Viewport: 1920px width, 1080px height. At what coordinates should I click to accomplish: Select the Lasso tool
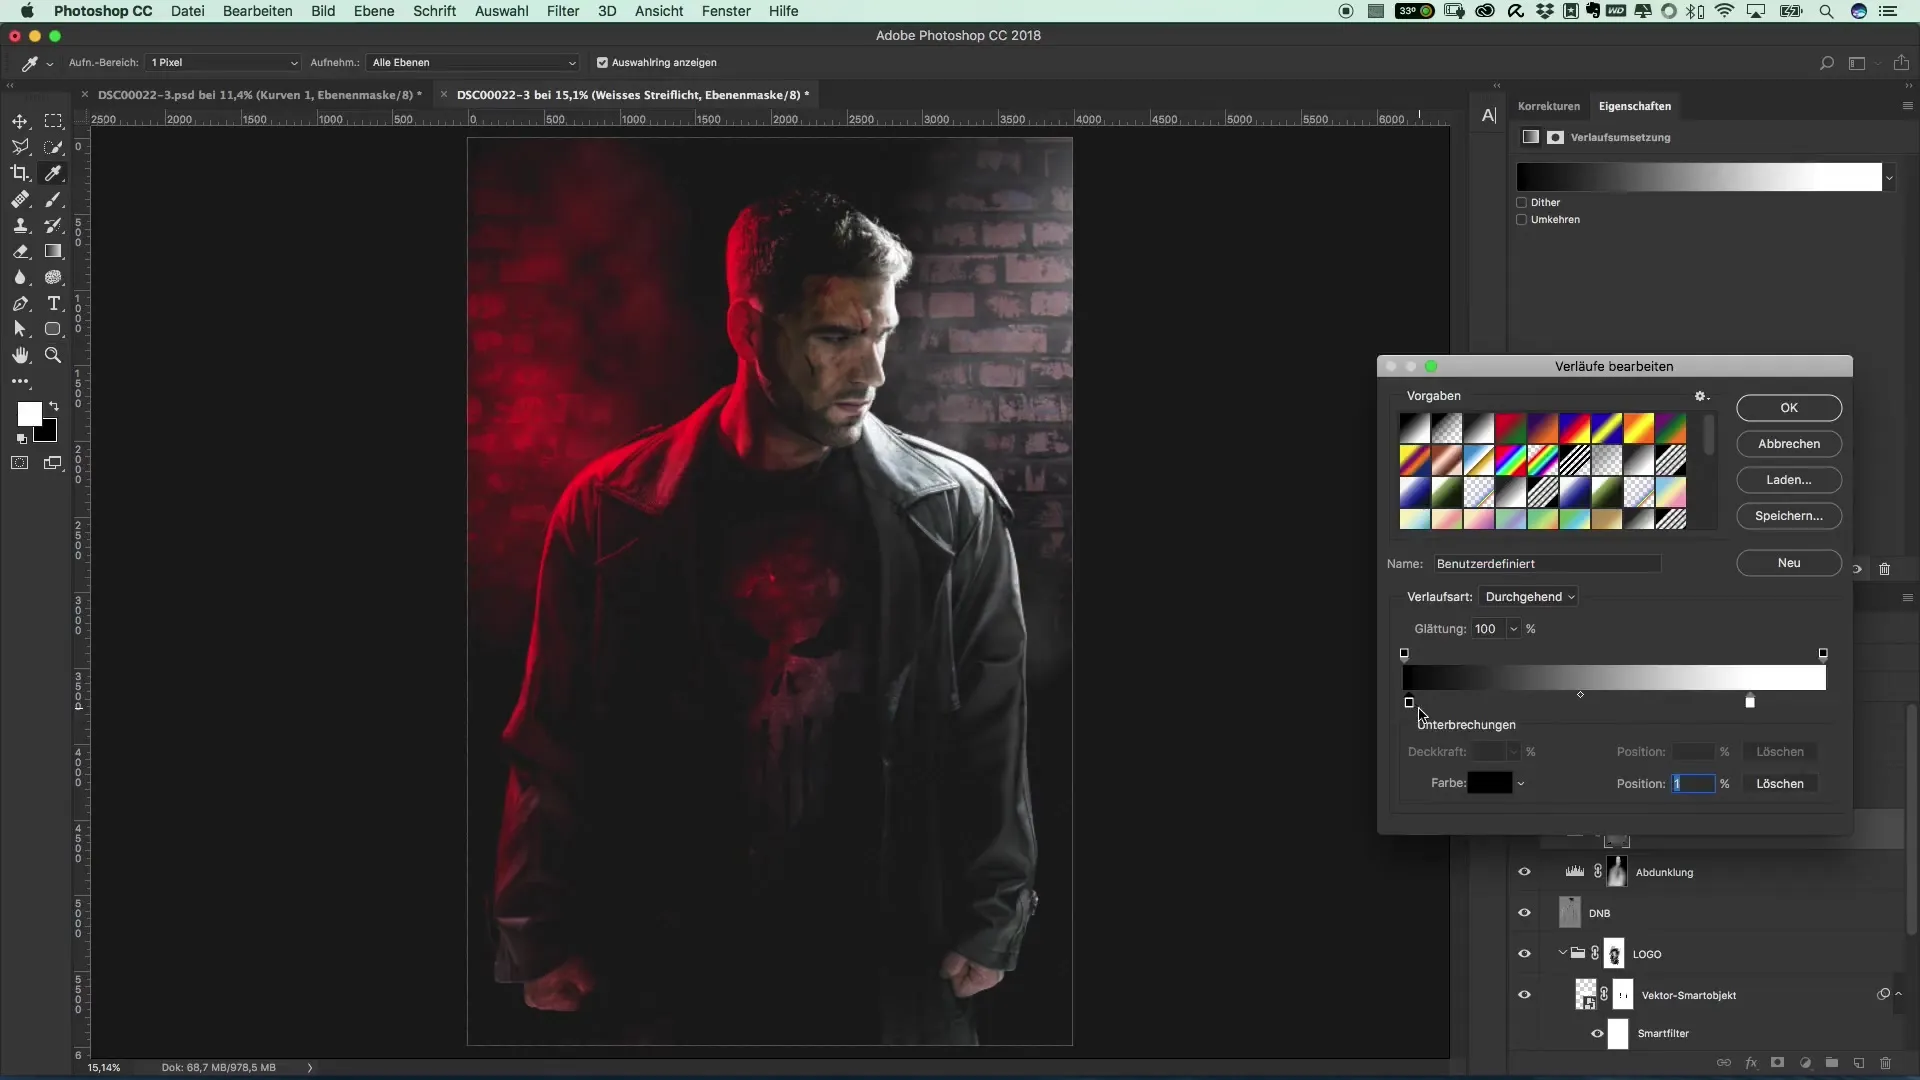(x=20, y=147)
